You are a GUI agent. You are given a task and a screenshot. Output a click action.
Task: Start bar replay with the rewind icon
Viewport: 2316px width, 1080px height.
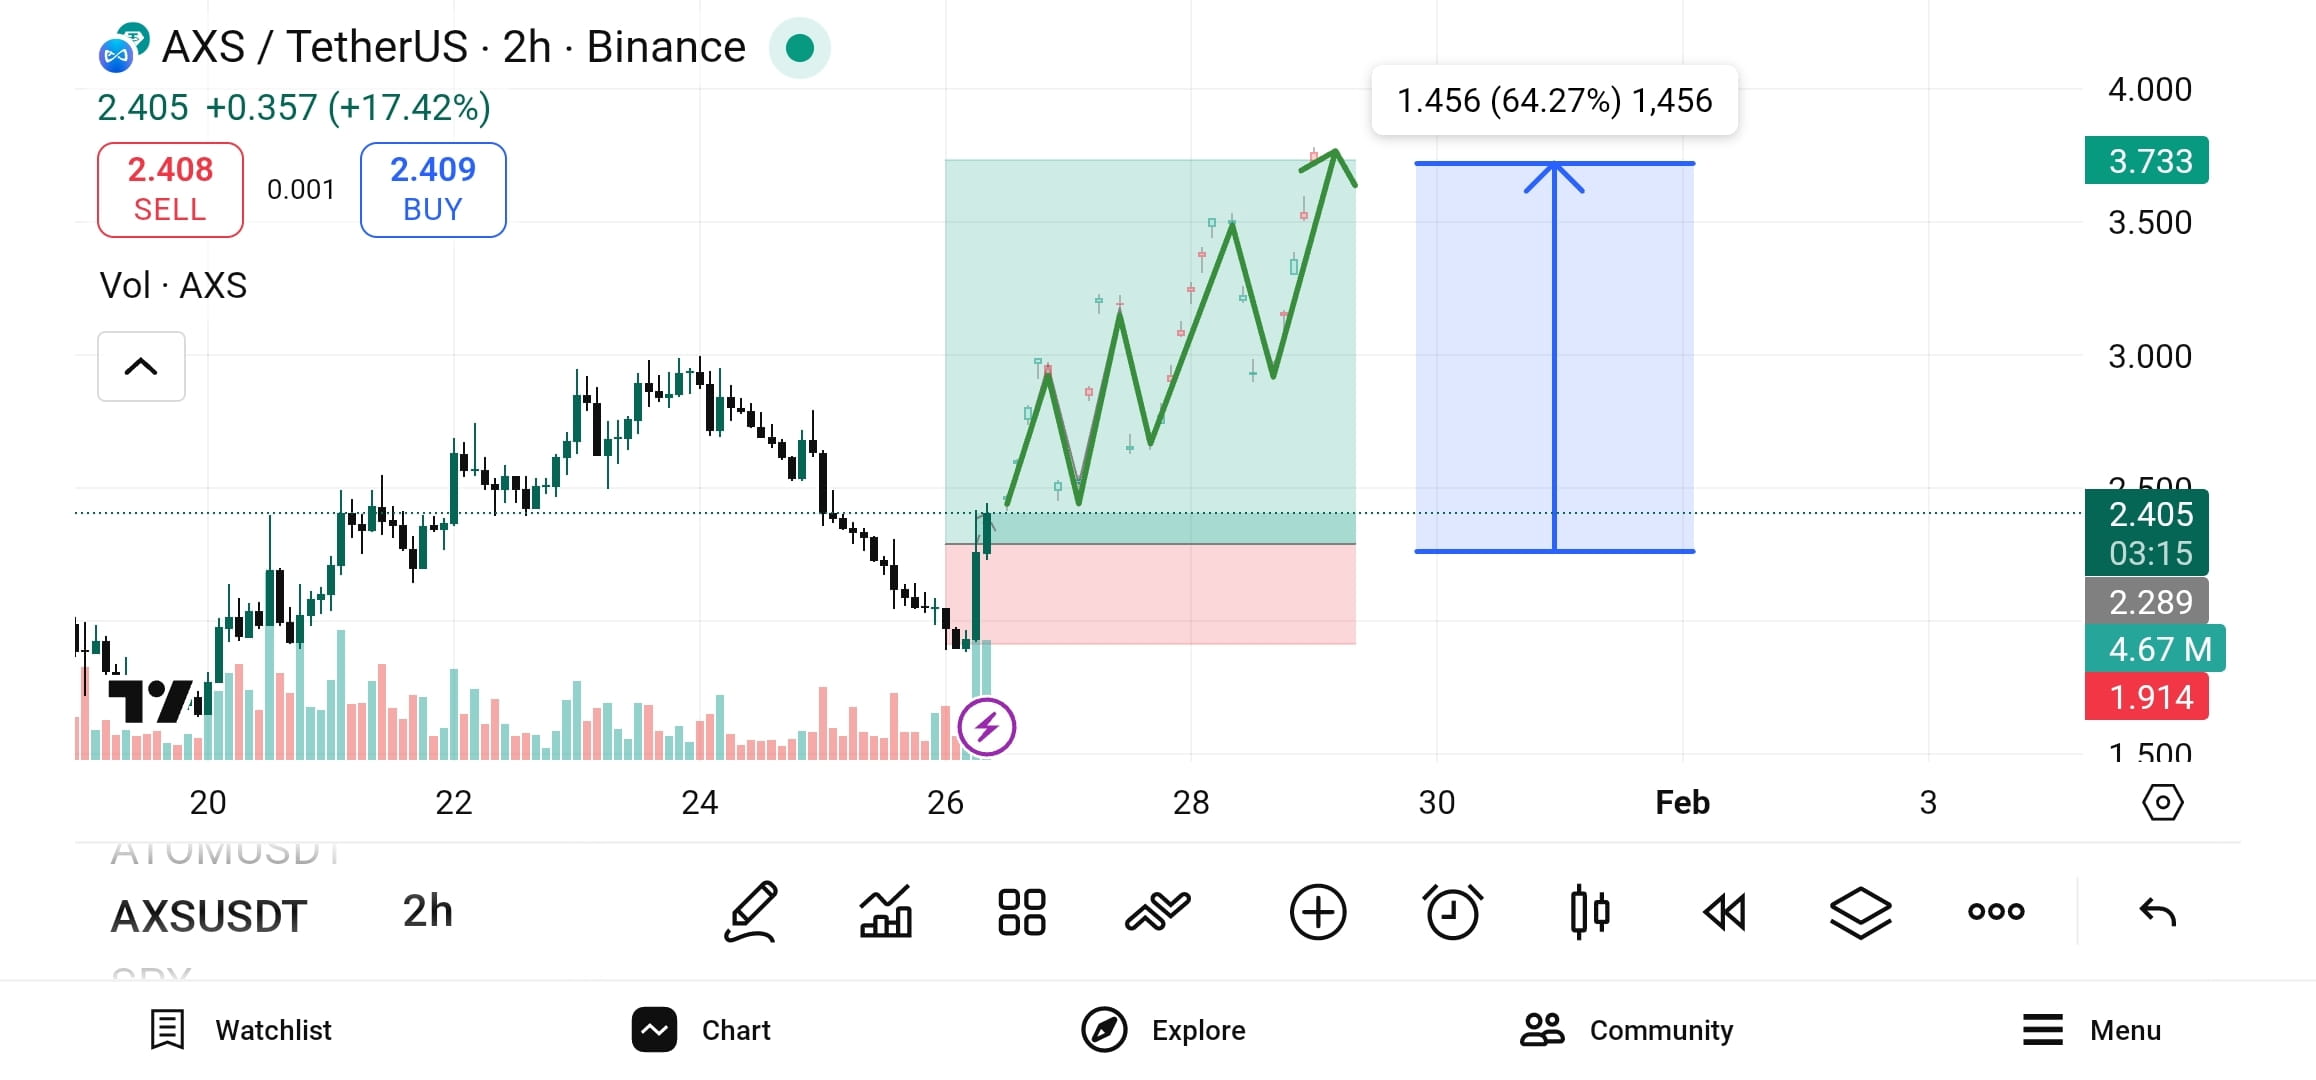pyautogui.click(x=1724, y=912)
